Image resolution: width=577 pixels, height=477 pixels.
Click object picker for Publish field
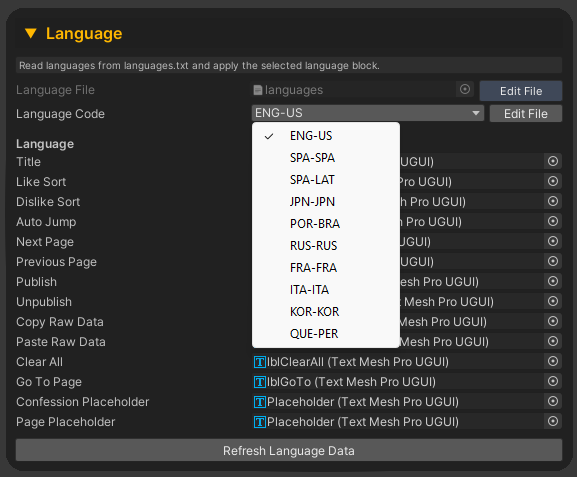[553, 281]
